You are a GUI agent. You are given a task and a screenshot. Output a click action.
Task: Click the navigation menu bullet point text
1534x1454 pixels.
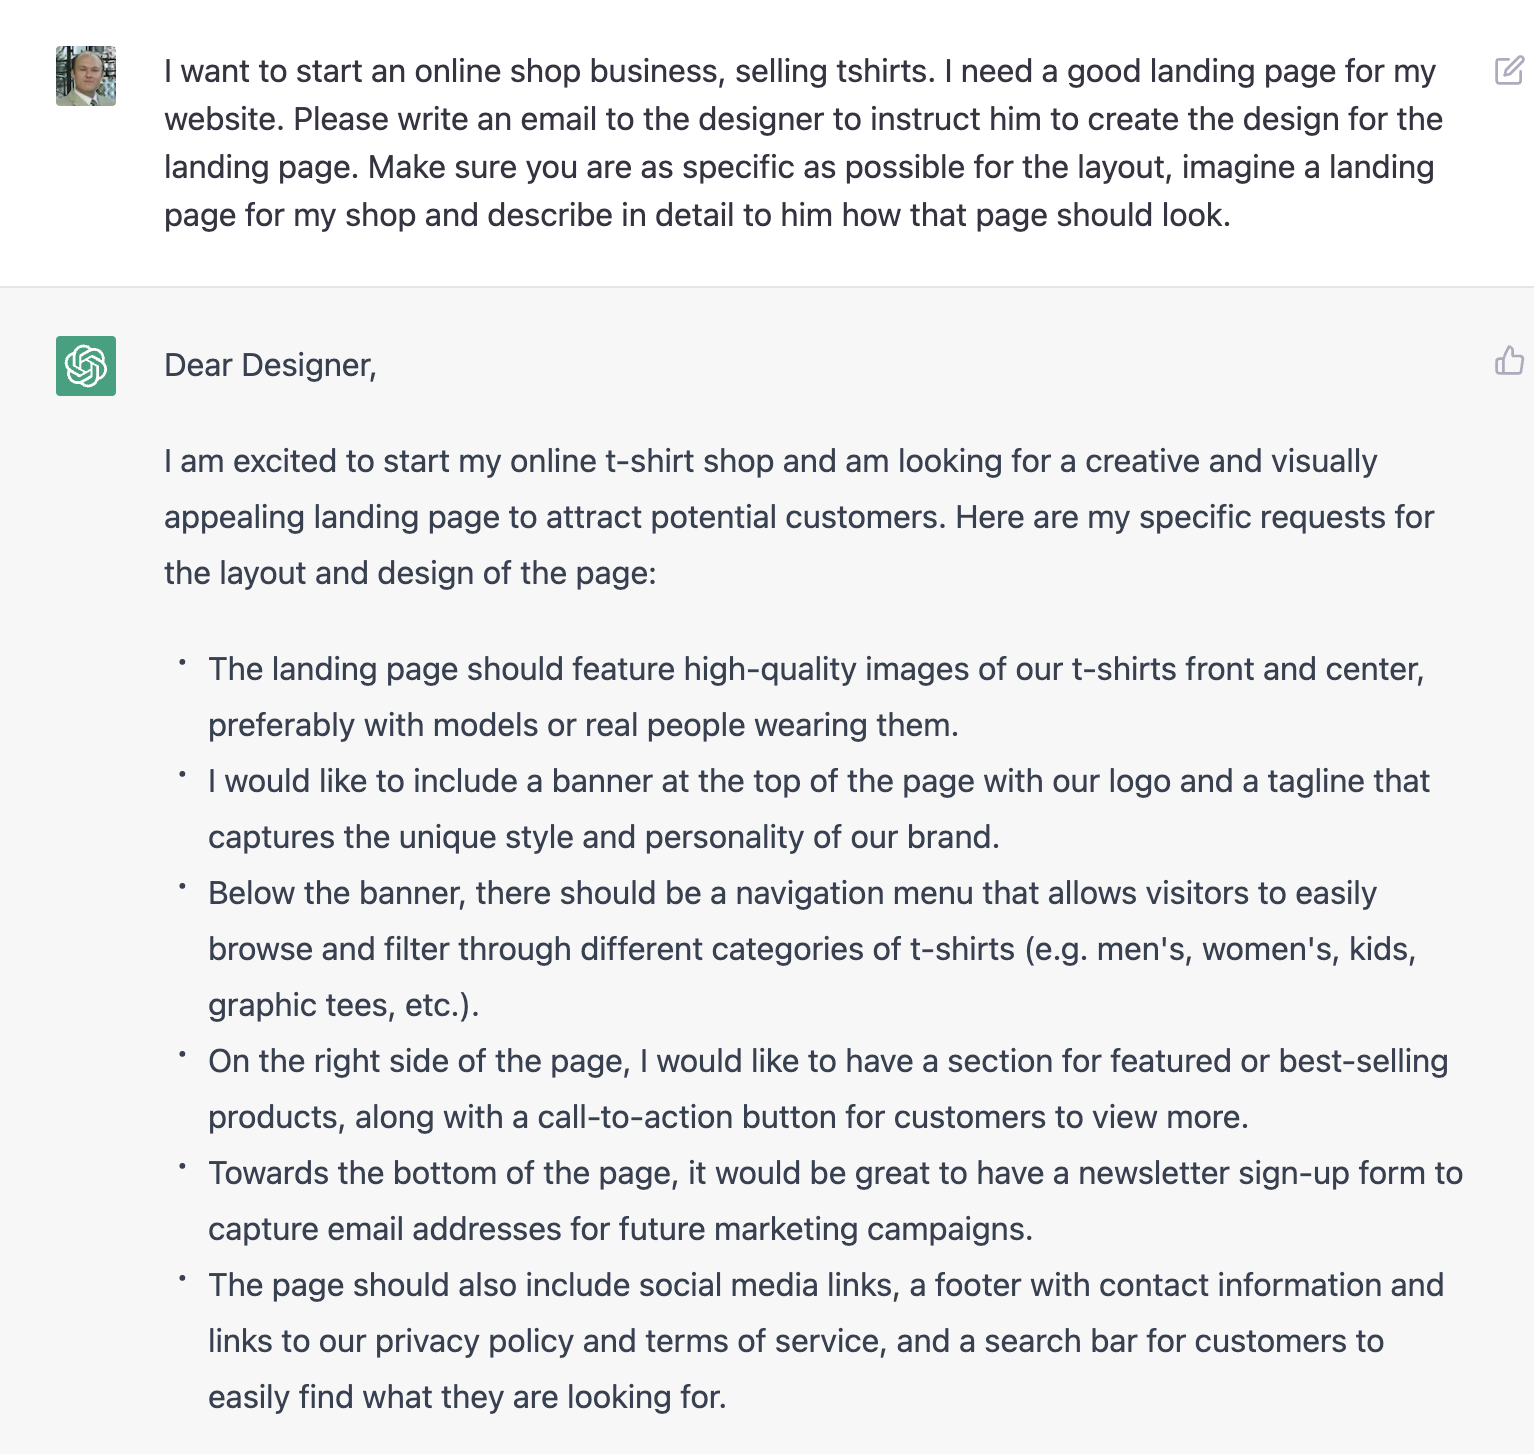coord(812,949)
